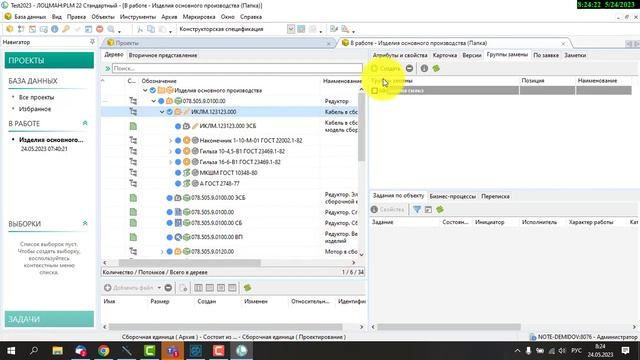Click the green refresh icon in the tasks panel
640x360 pixels.
click(440, 209)
